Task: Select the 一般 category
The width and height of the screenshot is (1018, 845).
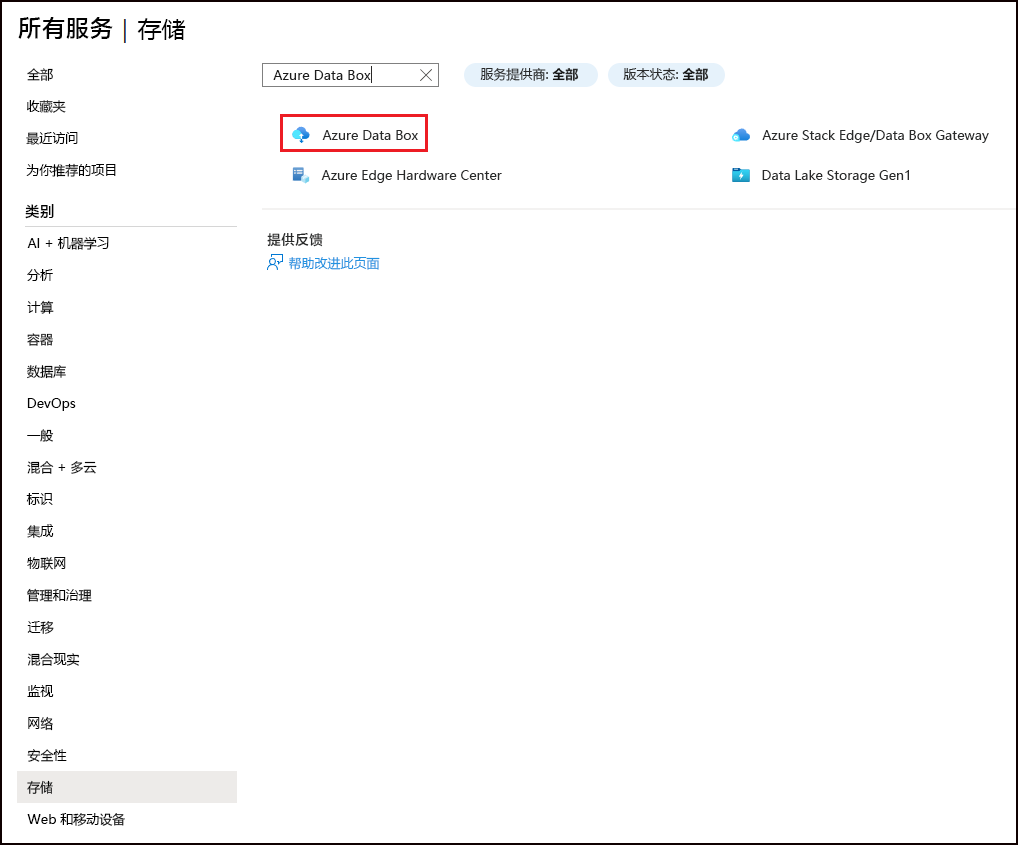Action: click(40, 435)
